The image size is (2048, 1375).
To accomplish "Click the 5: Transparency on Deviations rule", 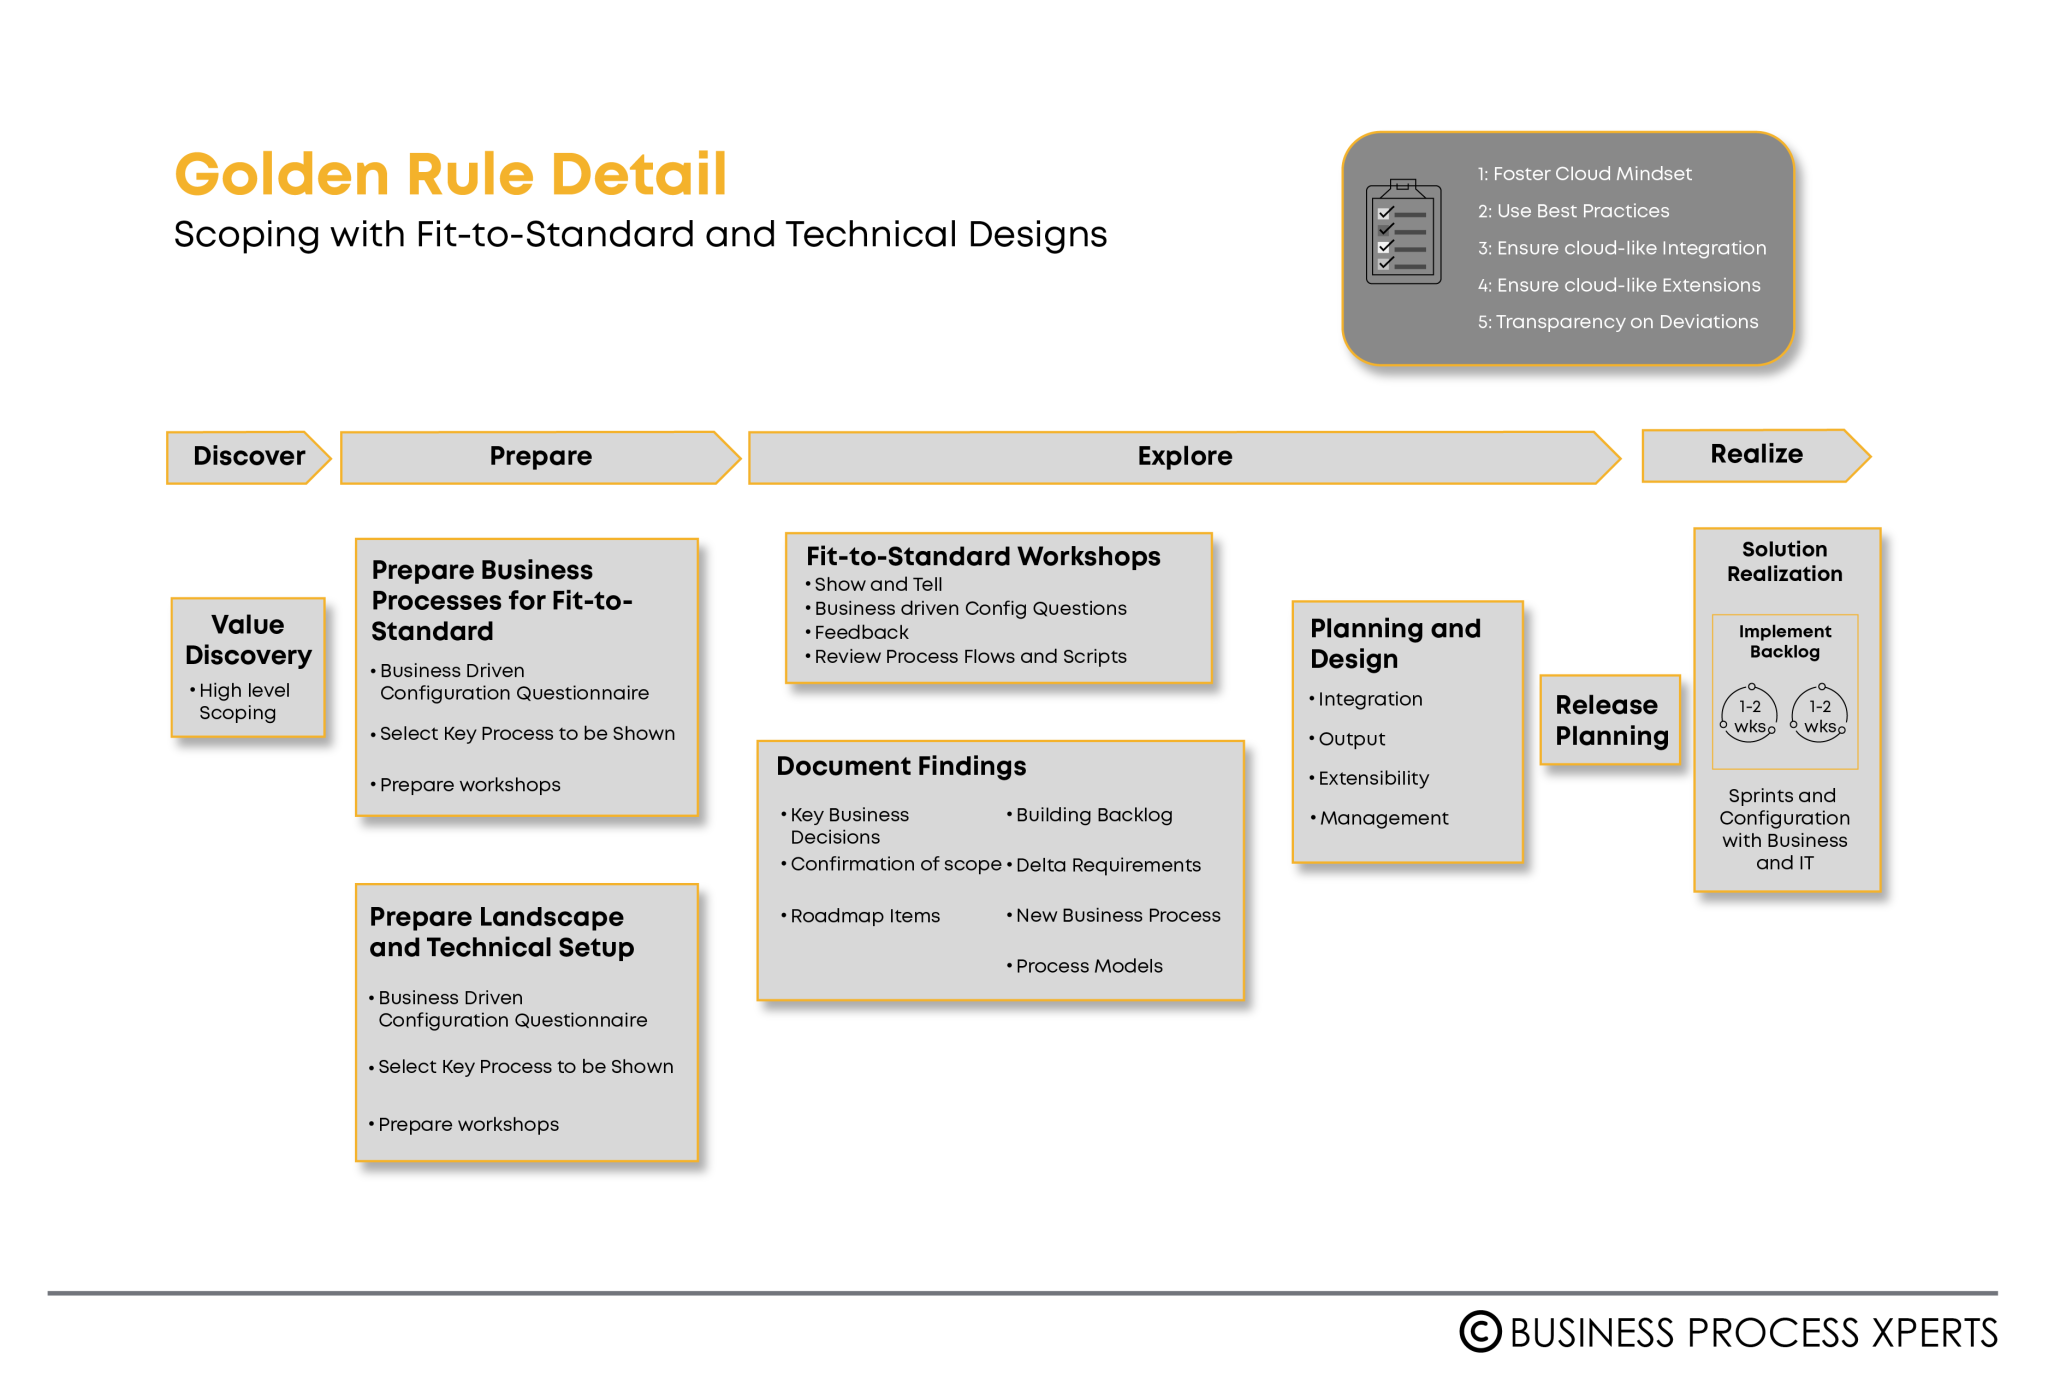I will pos(1618,321).
